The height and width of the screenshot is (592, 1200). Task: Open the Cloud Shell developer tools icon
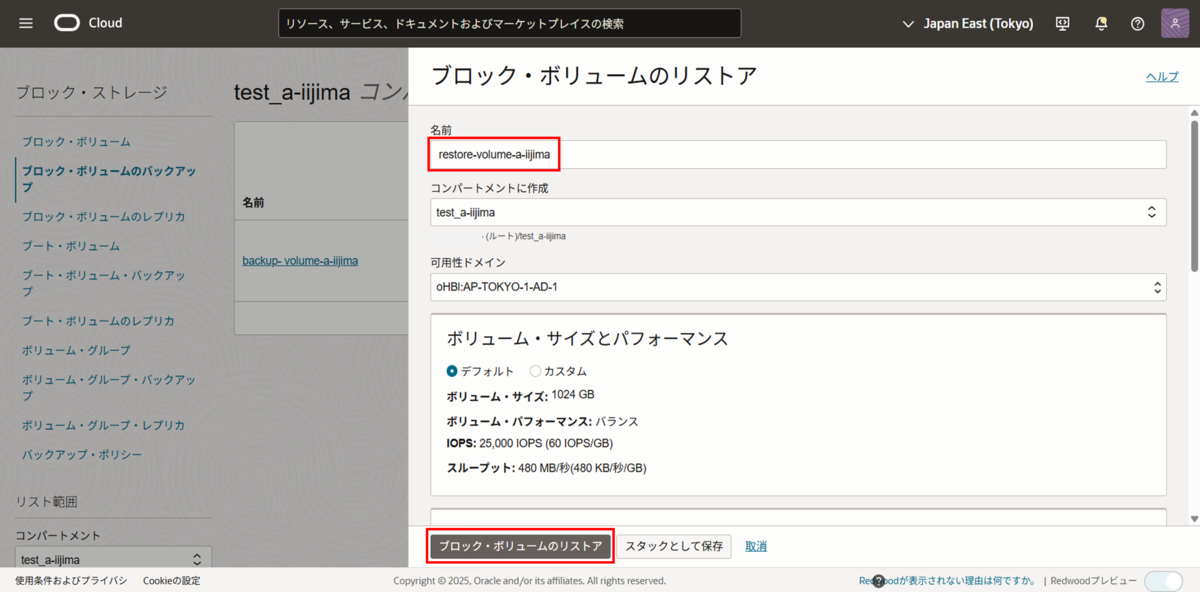[x=1063, y=23]
